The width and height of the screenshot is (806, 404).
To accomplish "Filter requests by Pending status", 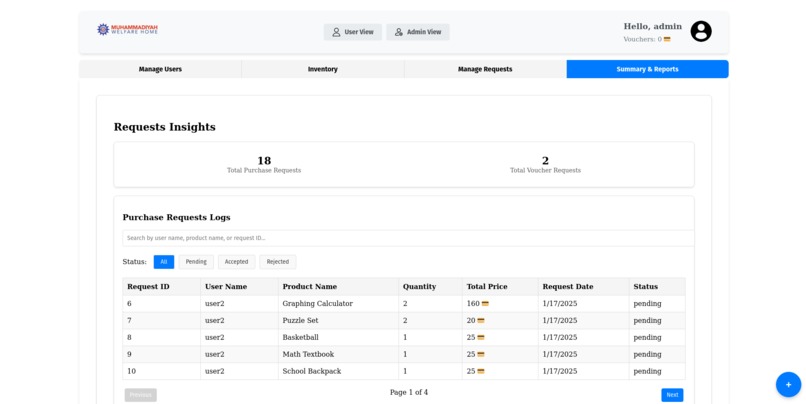I will coord(196,262).
